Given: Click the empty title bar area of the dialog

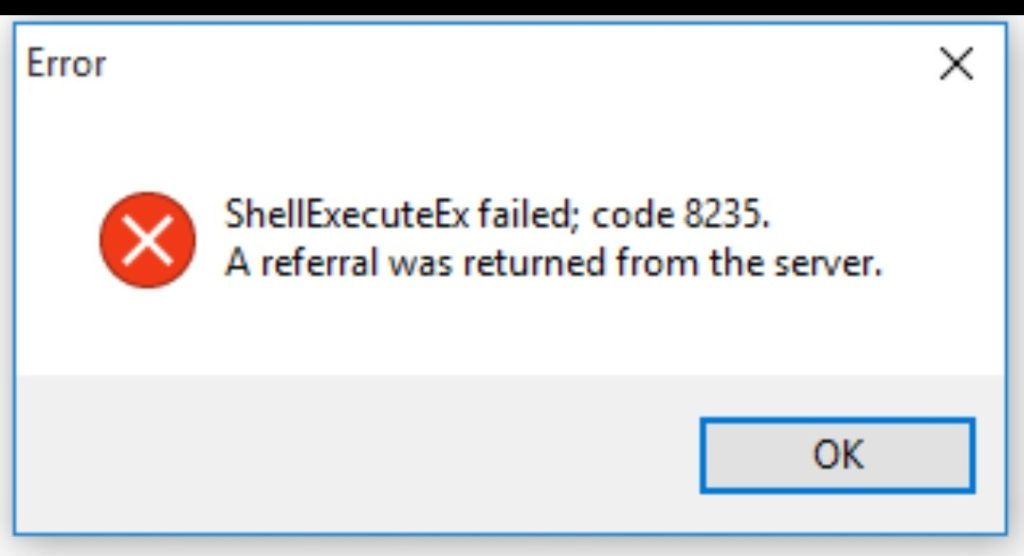Looking at the screenshot, I should click(509, 63).
